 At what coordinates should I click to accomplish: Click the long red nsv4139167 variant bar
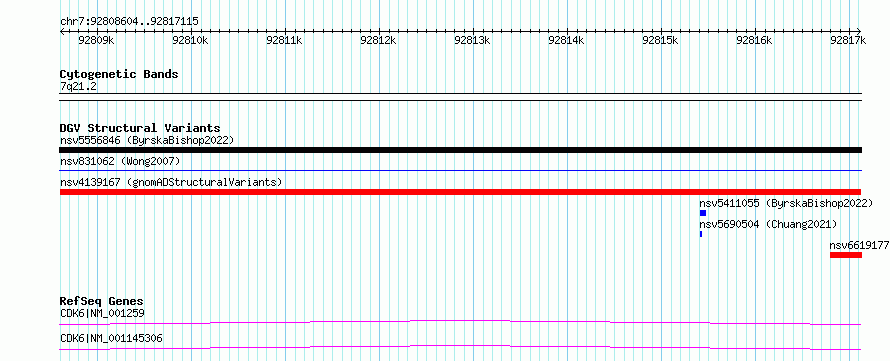pos(460,192)
